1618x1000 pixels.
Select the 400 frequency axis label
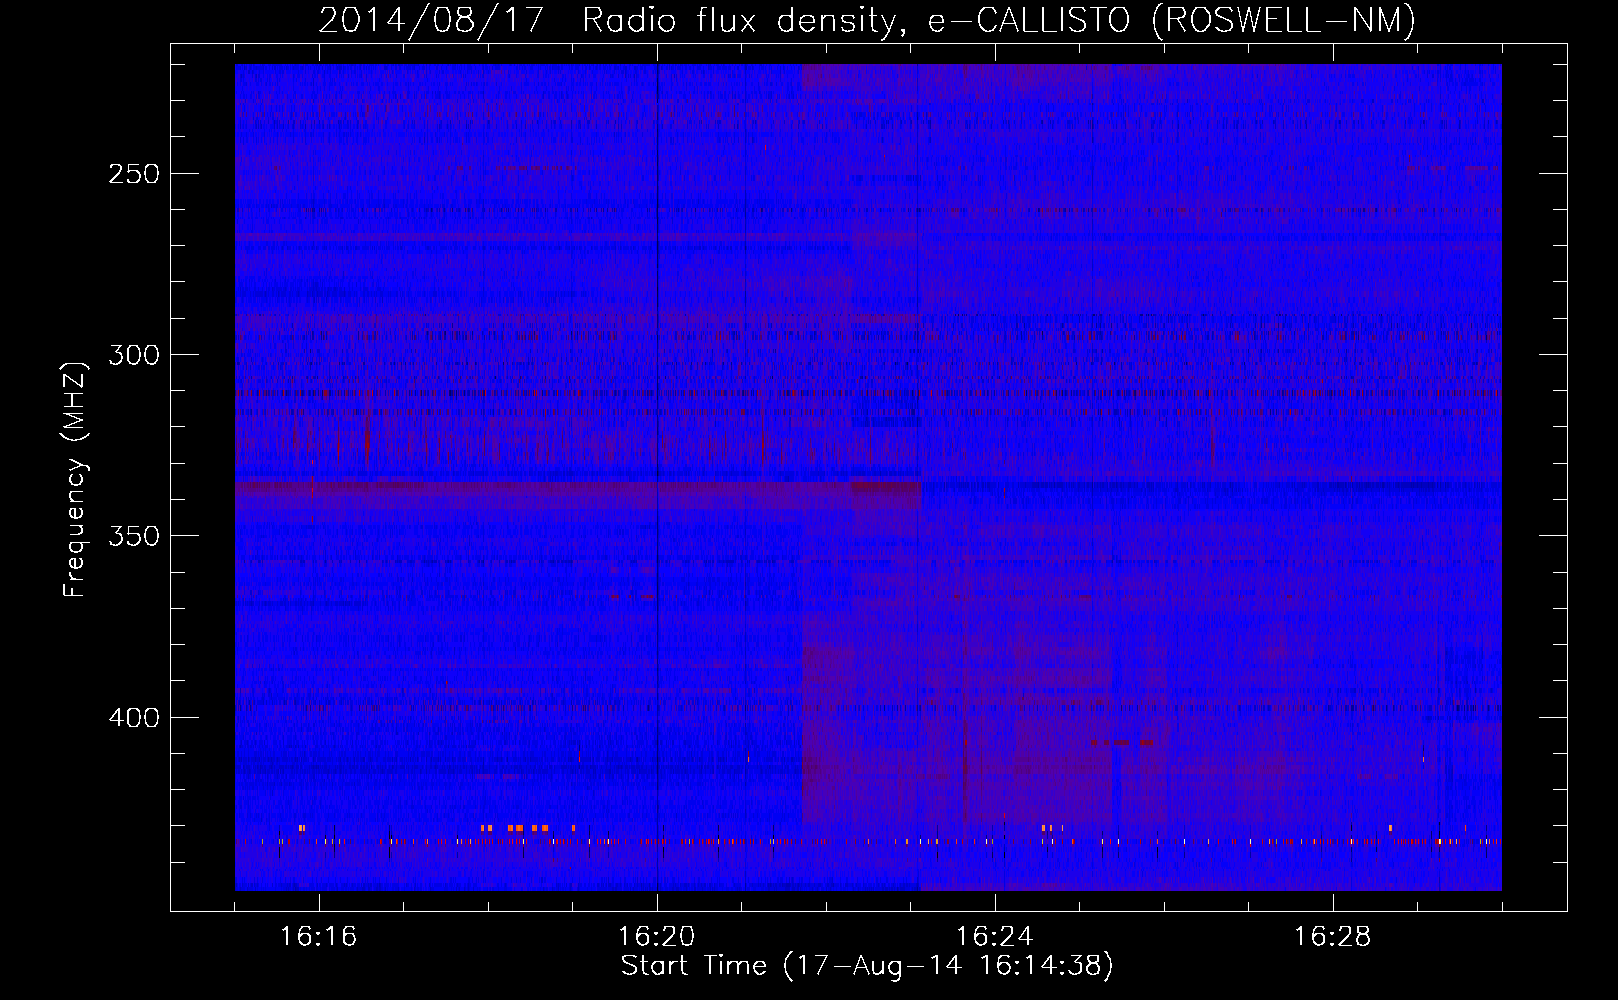(134, 718)
